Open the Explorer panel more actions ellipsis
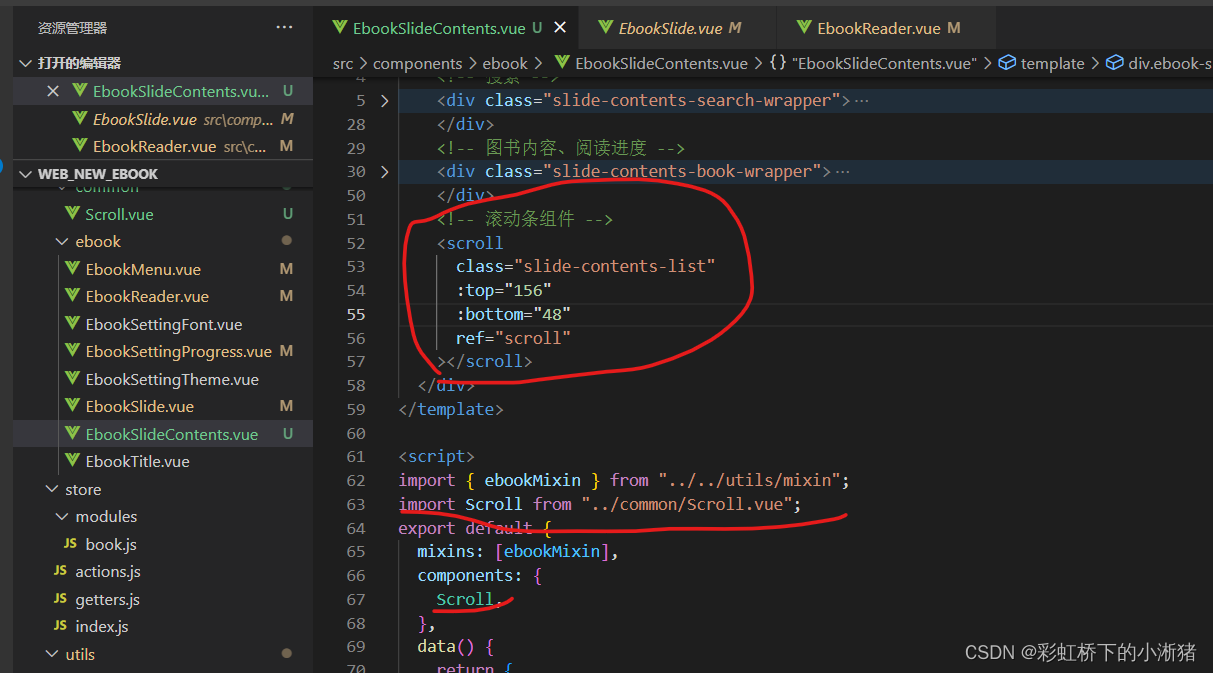Image resolution: width=1213 pixels, height=673 pixels. tap(285, 27)
